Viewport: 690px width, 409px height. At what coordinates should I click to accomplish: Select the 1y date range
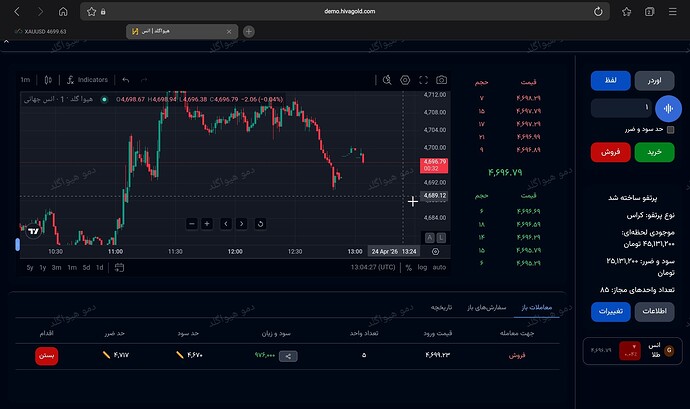(43, 267)
